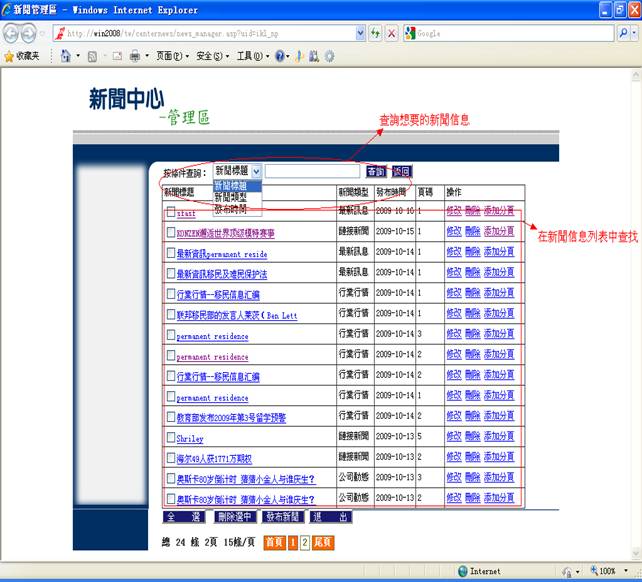Screen dimensions: 642x582
Task: Click the 查詢 search button
Action: [x=375, y=172]
